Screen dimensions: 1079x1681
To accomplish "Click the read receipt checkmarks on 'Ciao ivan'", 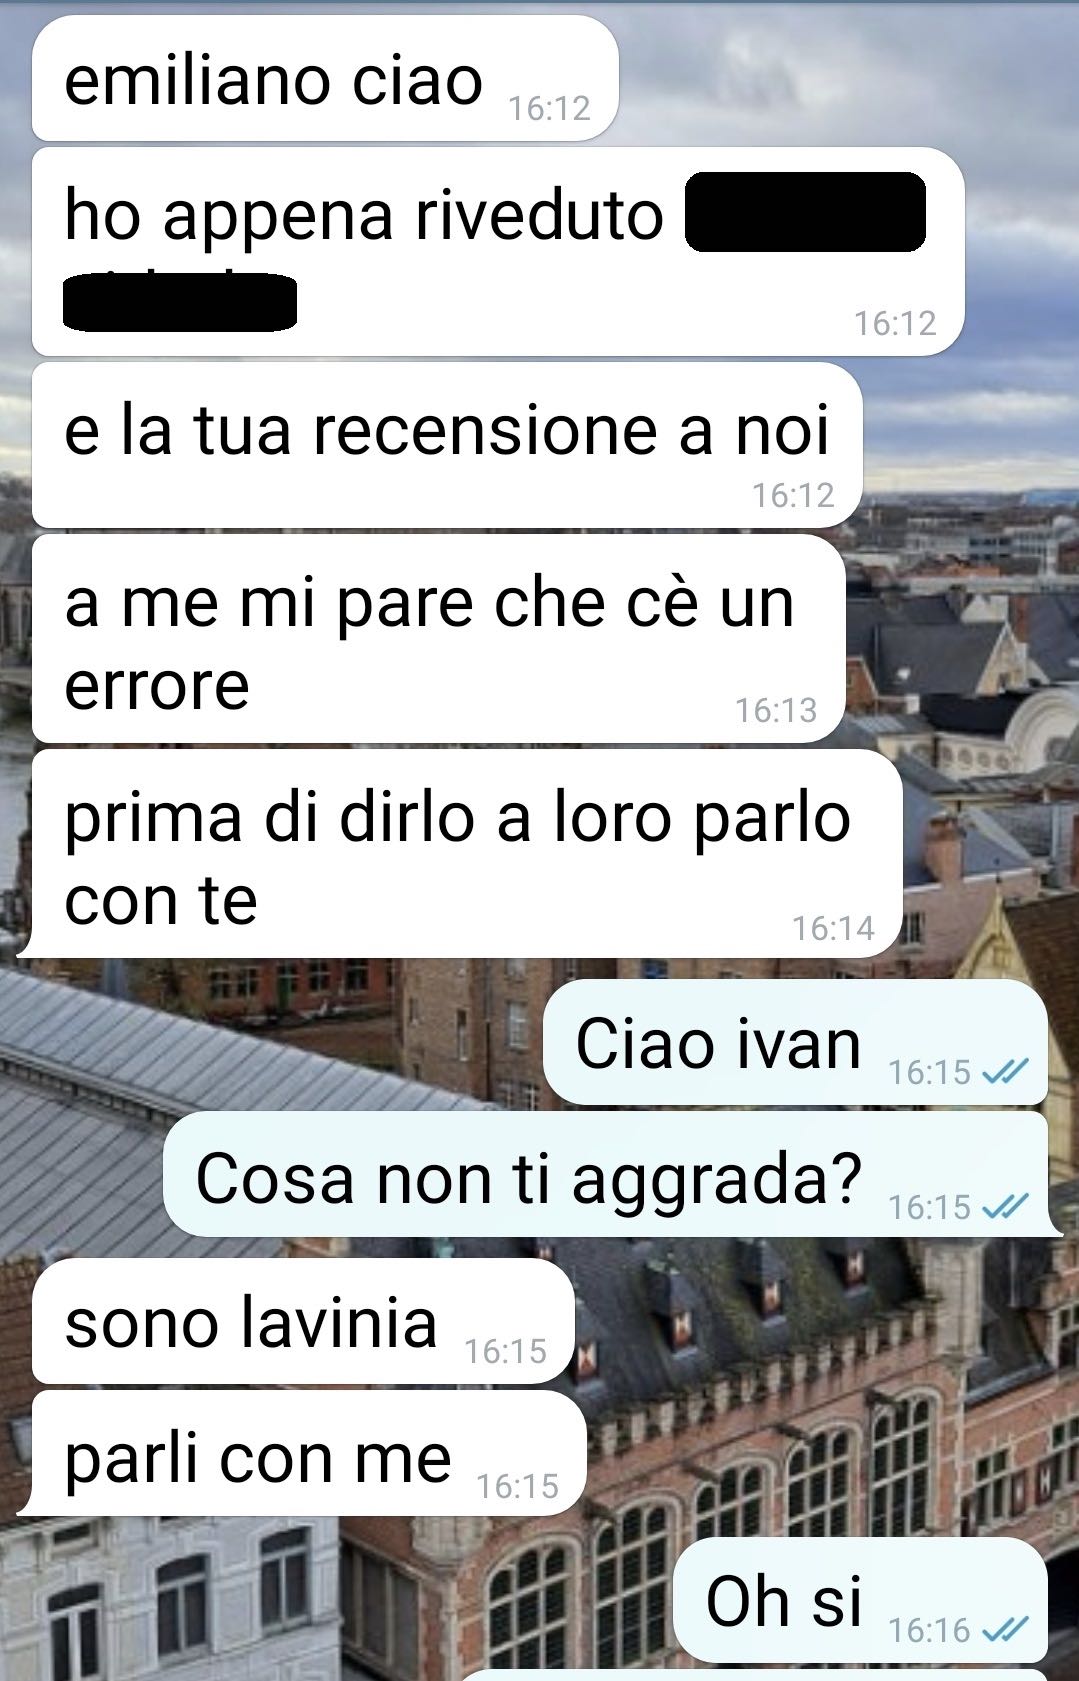I will (1005, 1072).
